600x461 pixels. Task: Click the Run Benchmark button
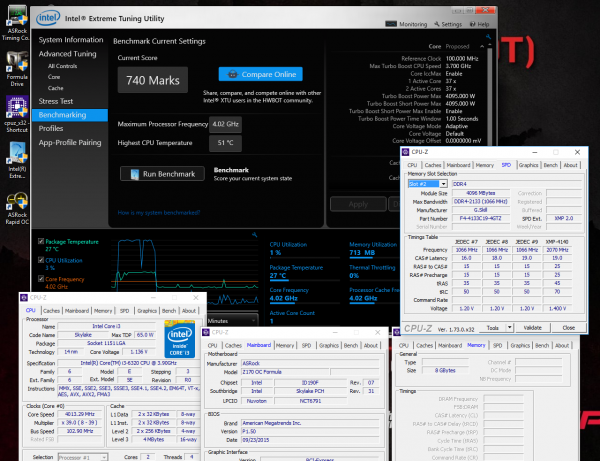162,174
